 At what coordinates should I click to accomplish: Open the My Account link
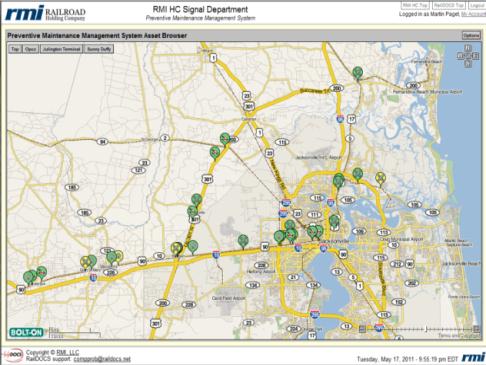click(x=473, y=14)
